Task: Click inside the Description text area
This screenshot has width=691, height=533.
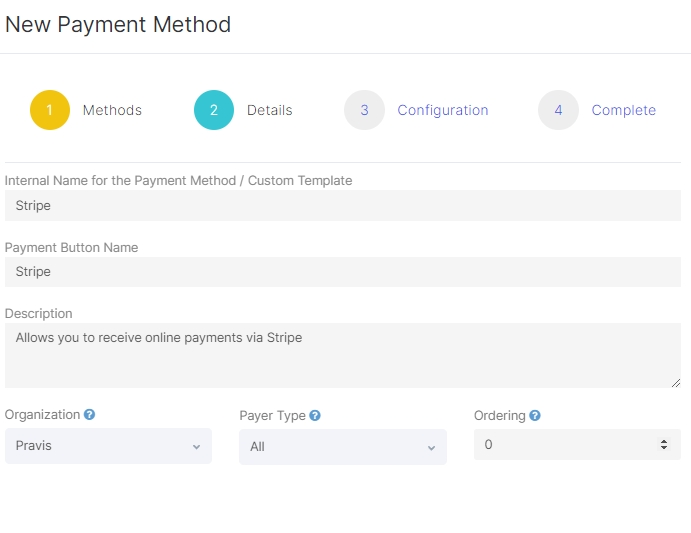Action: click(342, 355)
